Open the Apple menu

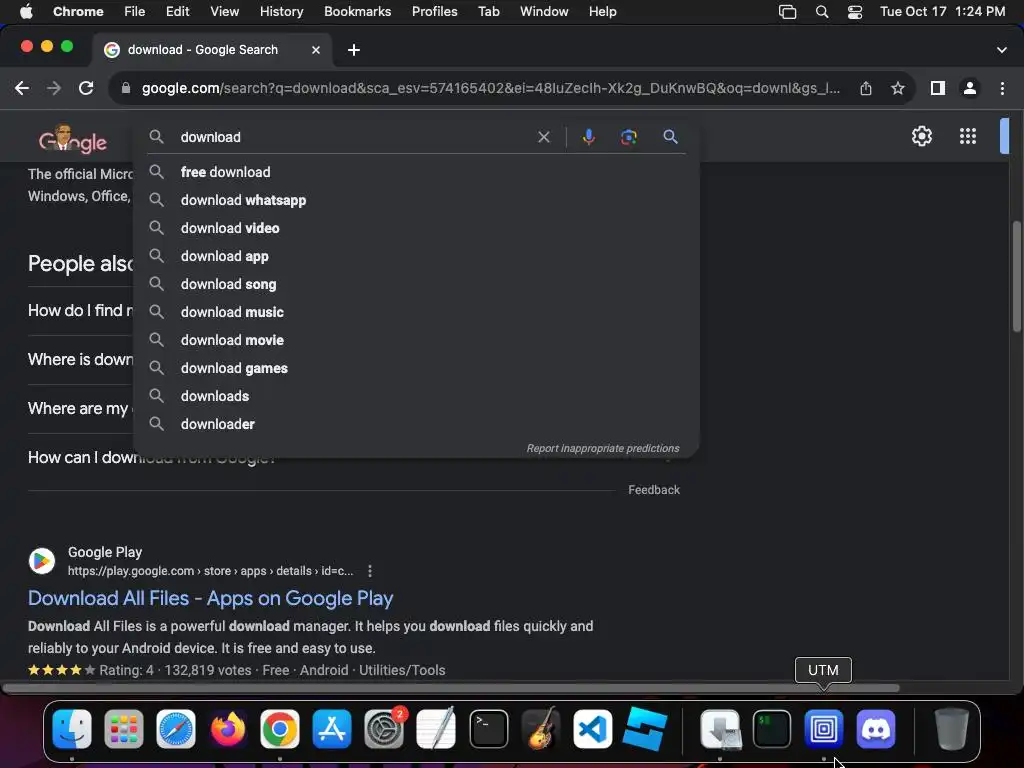point(26,12)
